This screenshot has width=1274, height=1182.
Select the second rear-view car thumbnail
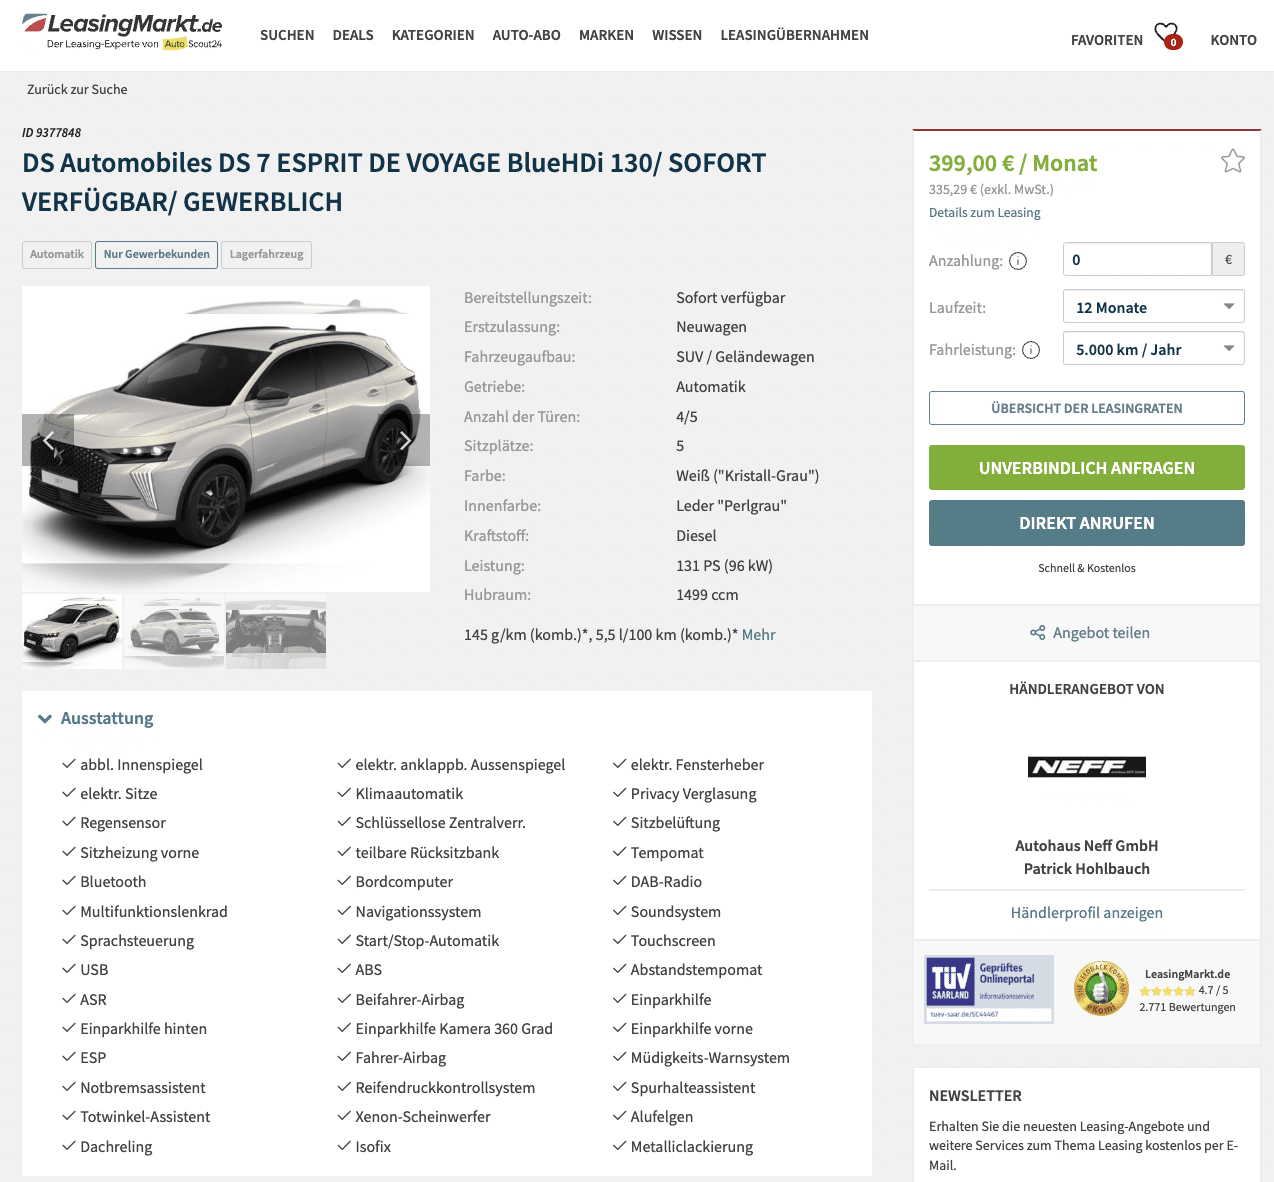pyautogui.click(x=174, y=631)
